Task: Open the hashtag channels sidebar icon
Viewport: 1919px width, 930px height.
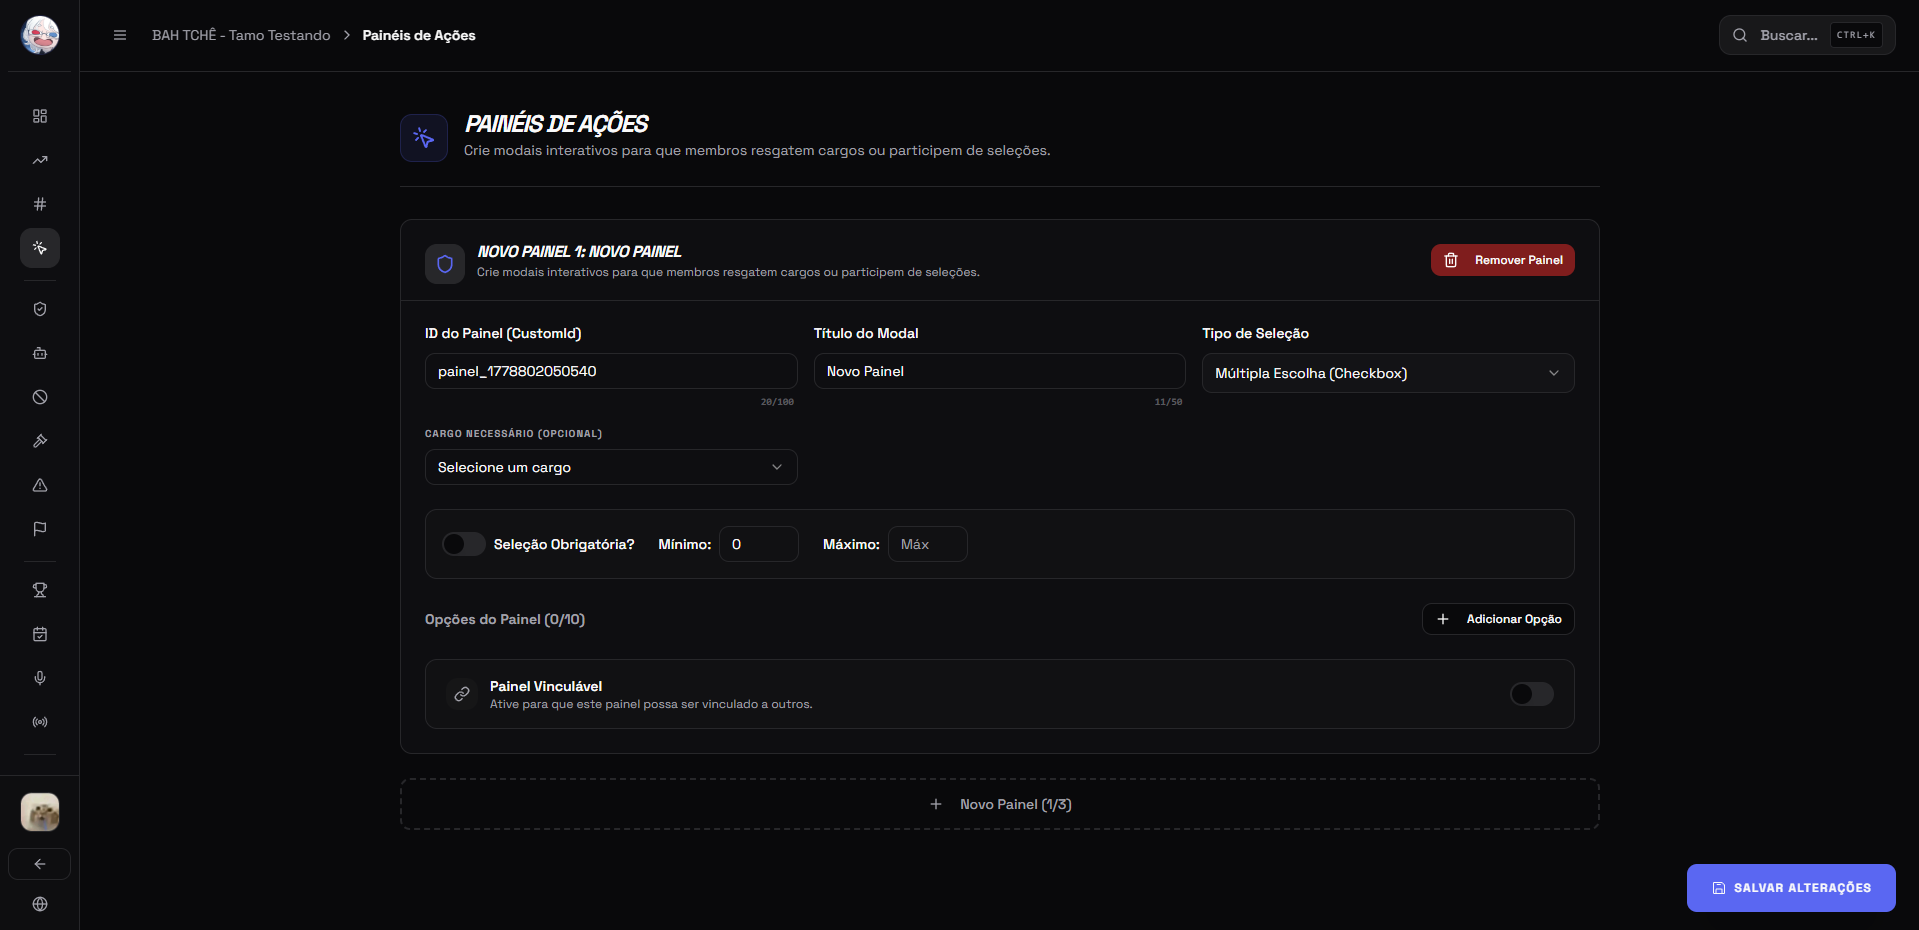Action: click(40, 204)
